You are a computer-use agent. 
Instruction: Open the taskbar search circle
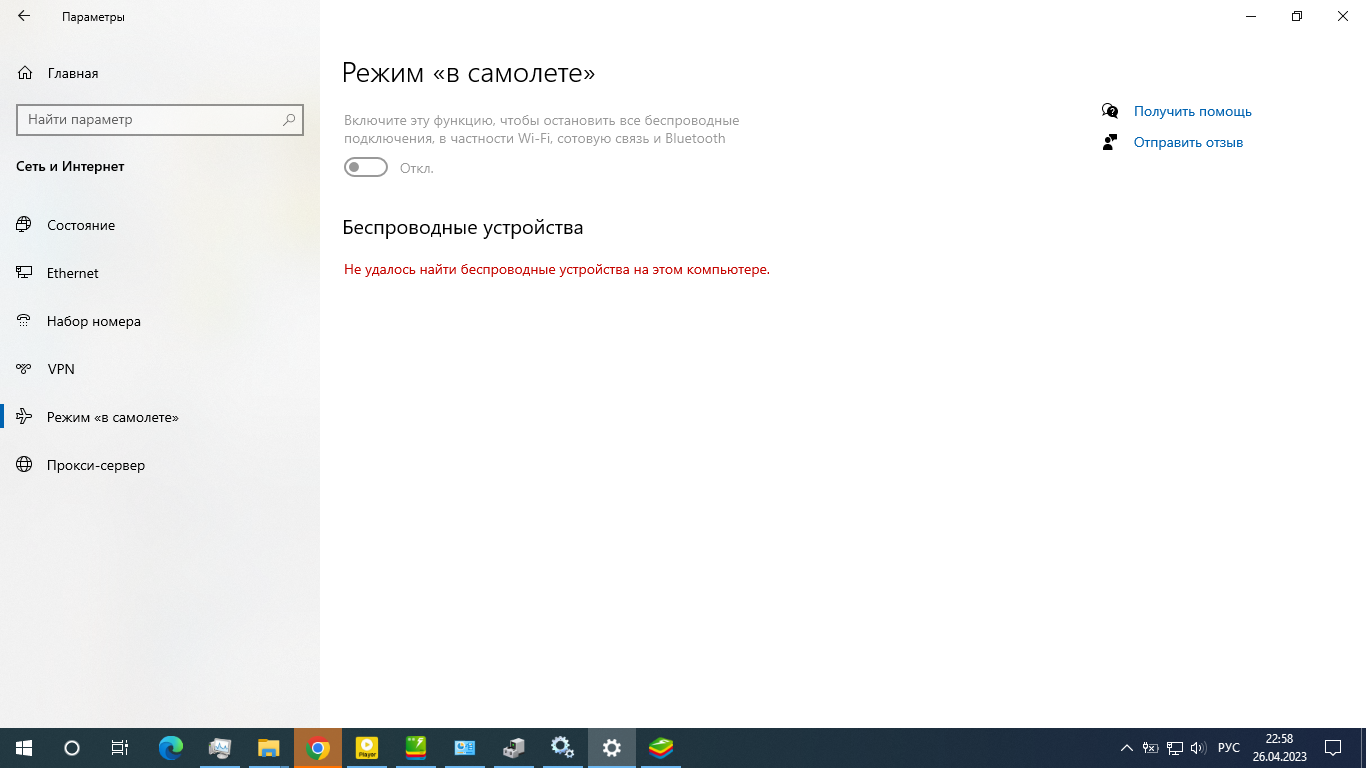coord(72,748)
